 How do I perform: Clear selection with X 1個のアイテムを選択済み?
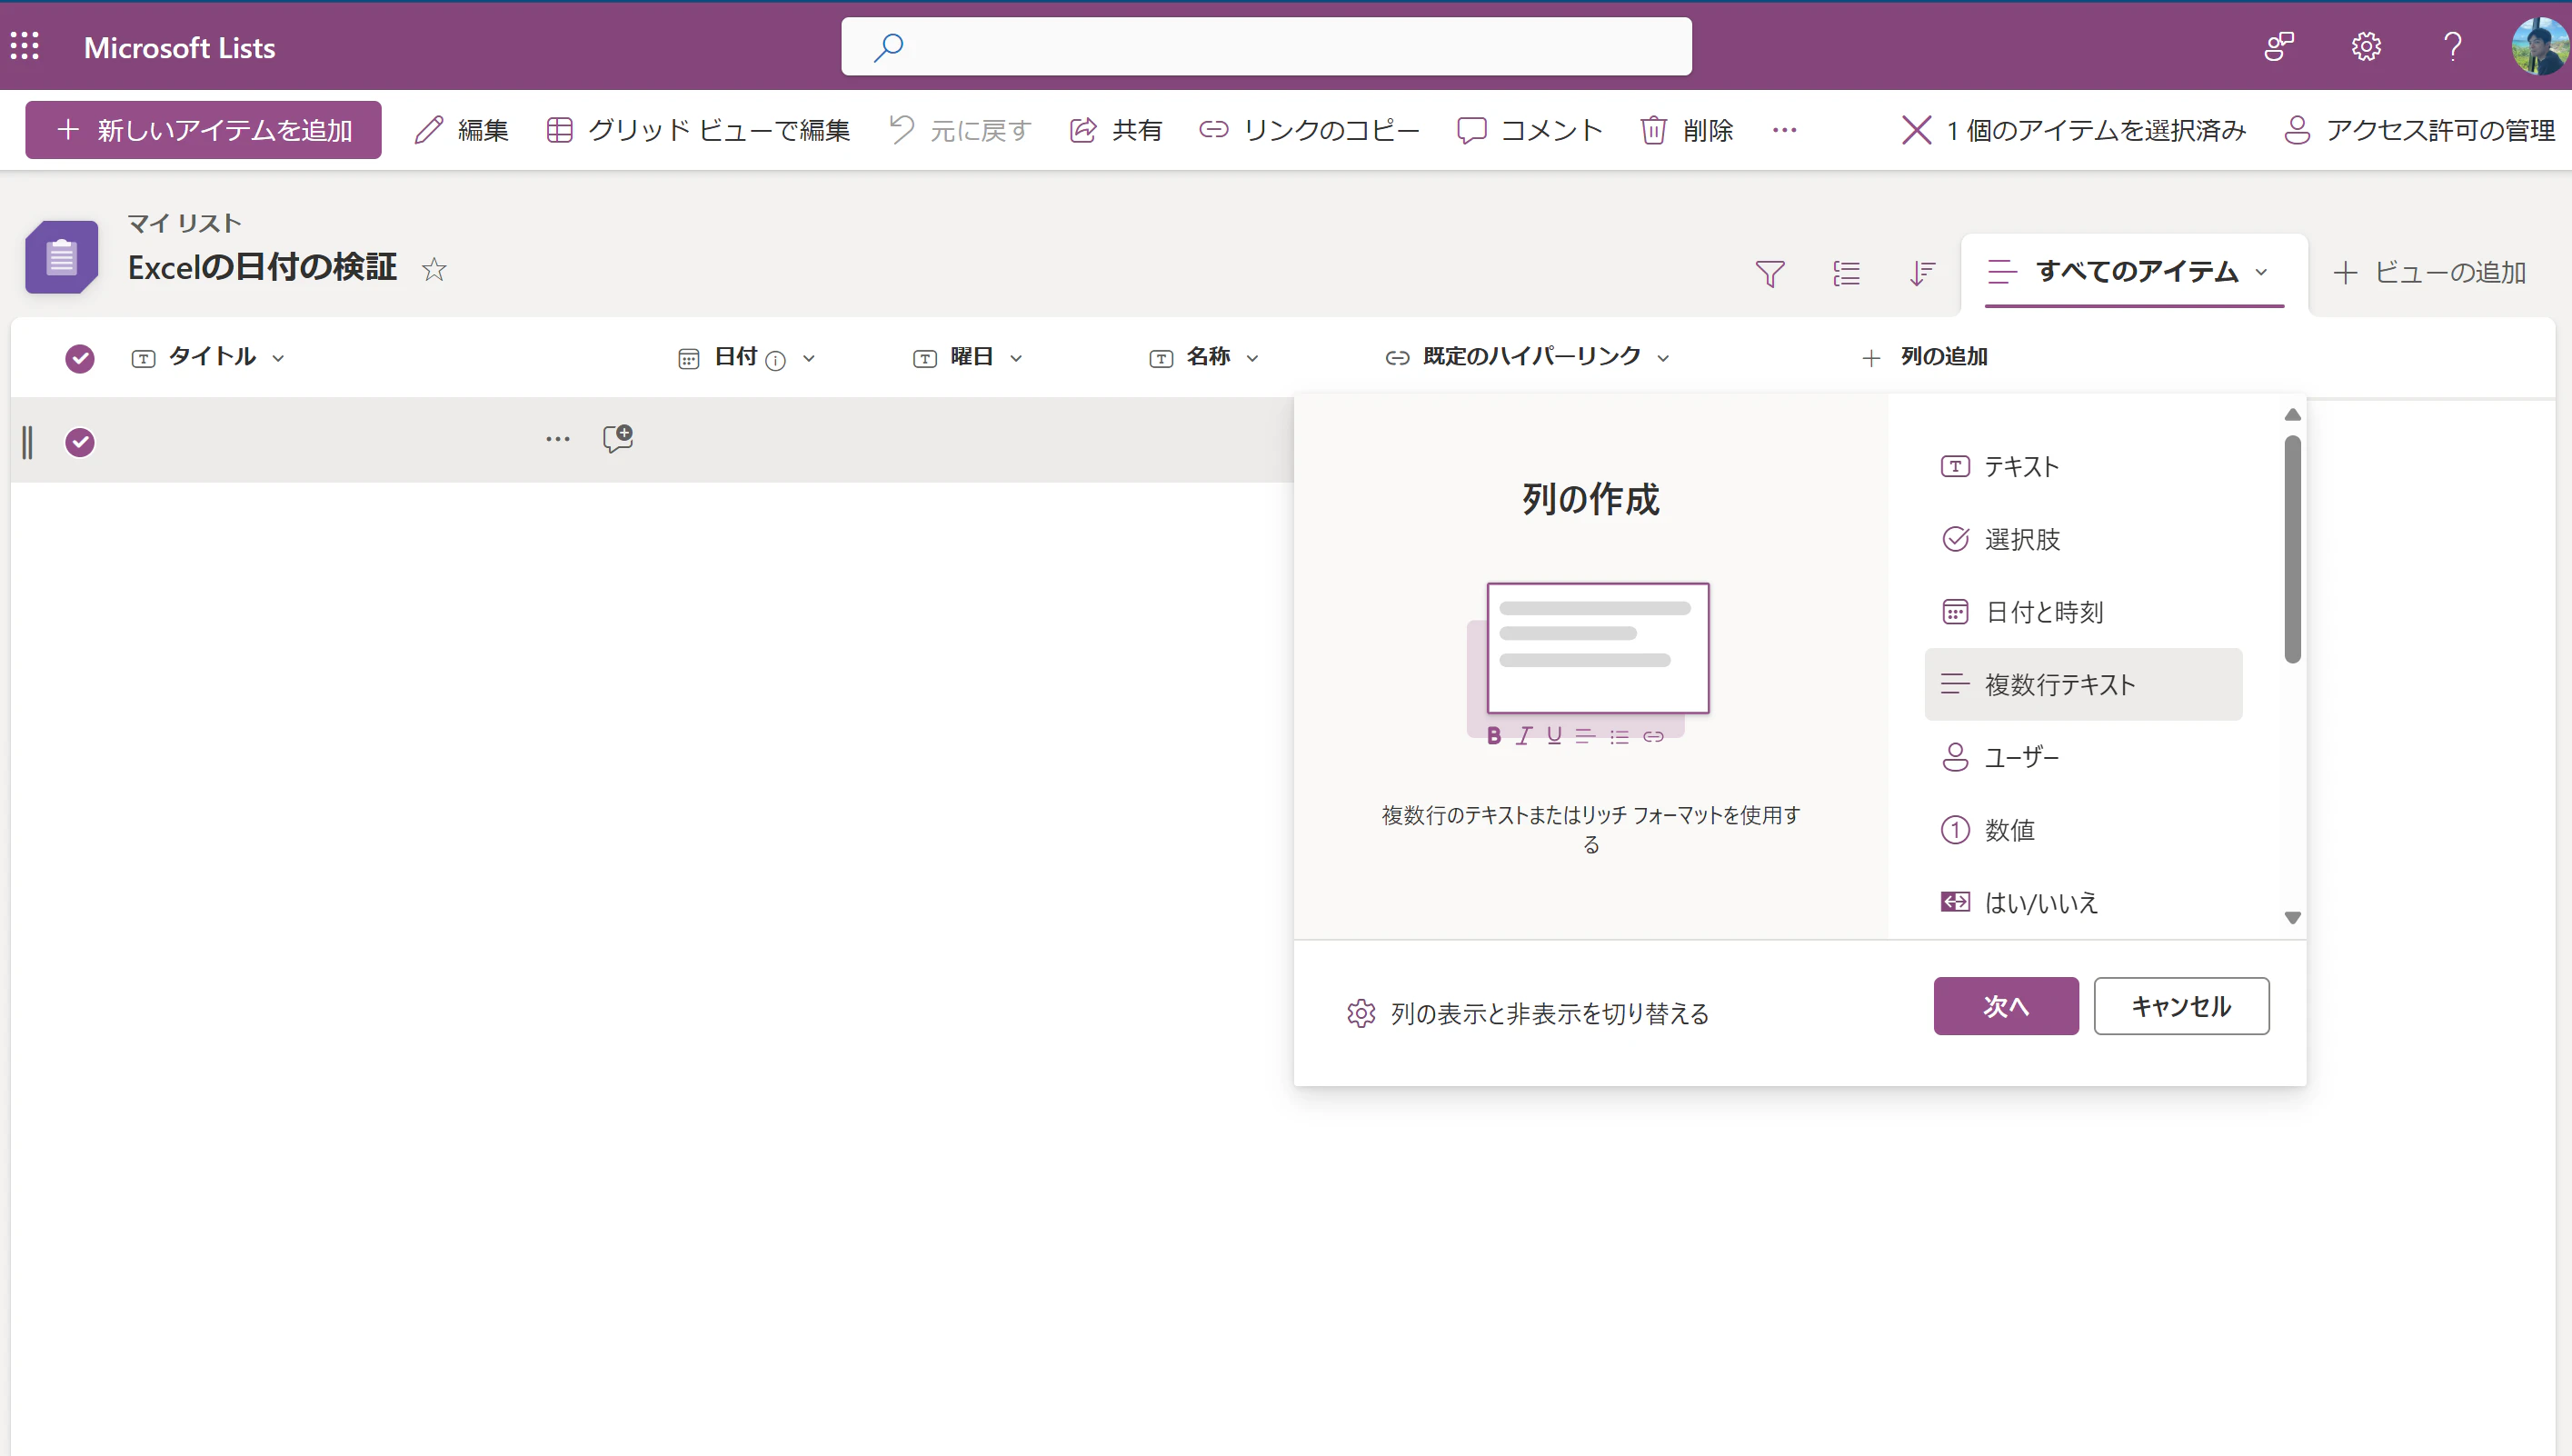pyautogui.click(x=1916, y=130)
